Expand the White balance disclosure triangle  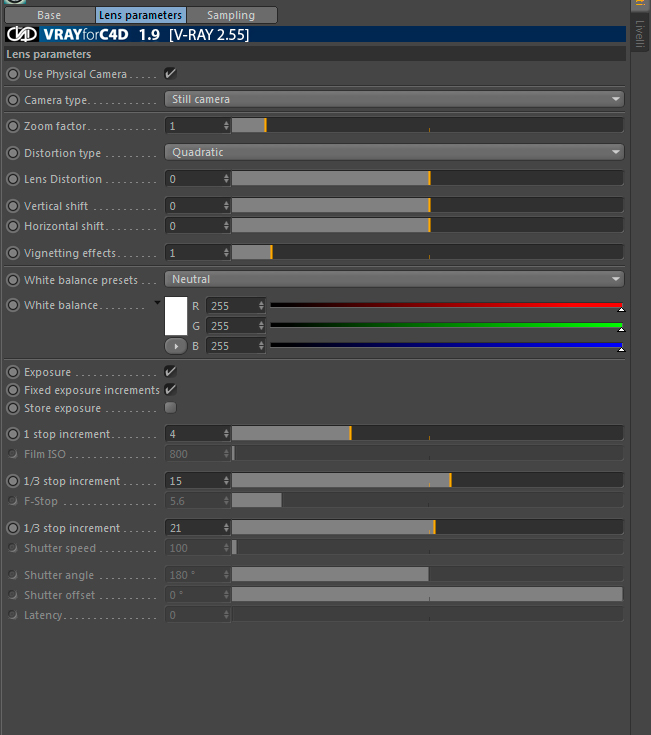157,303
